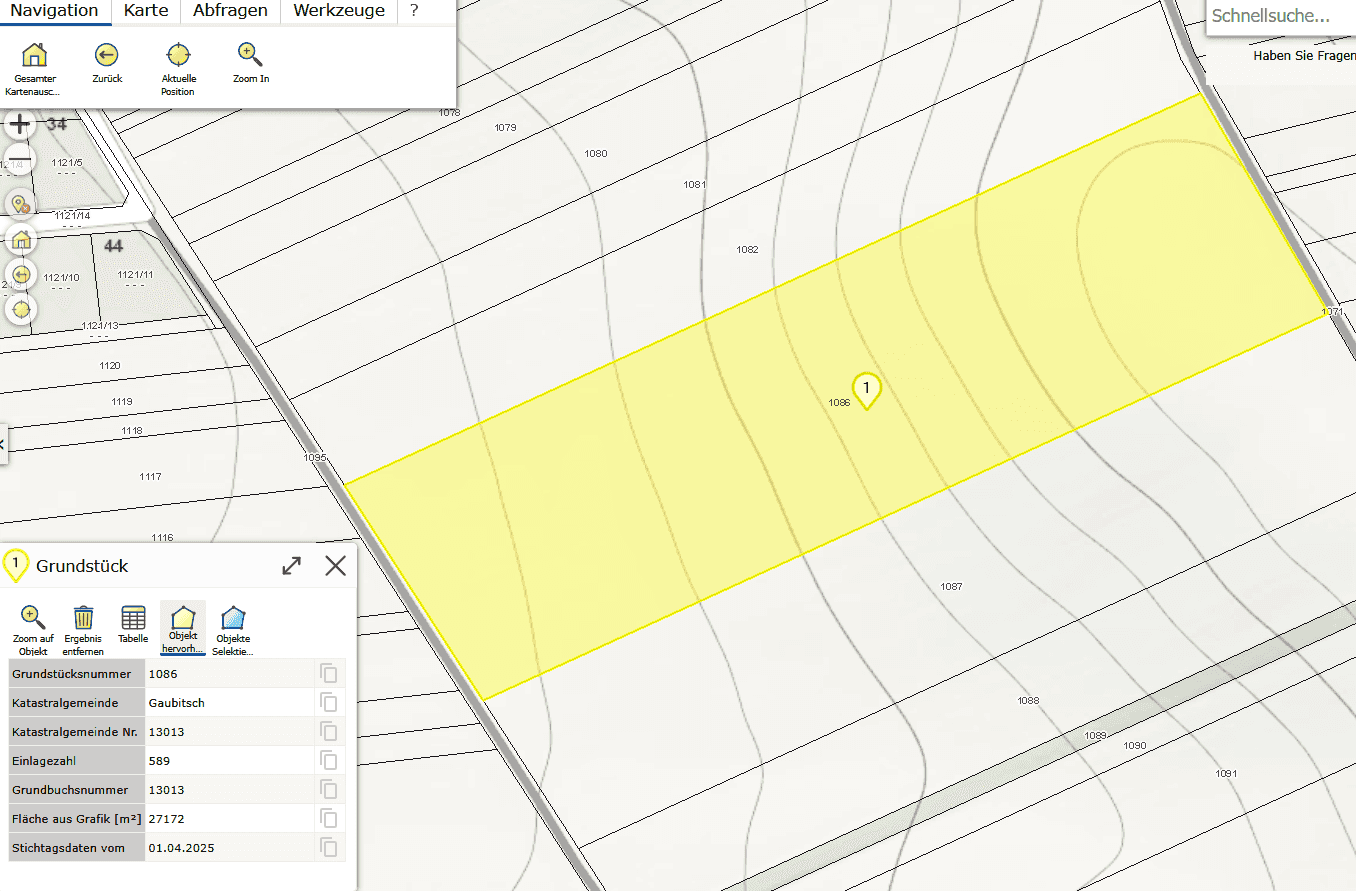Click parcel label 1117 on map

click(x=151, y=476)
